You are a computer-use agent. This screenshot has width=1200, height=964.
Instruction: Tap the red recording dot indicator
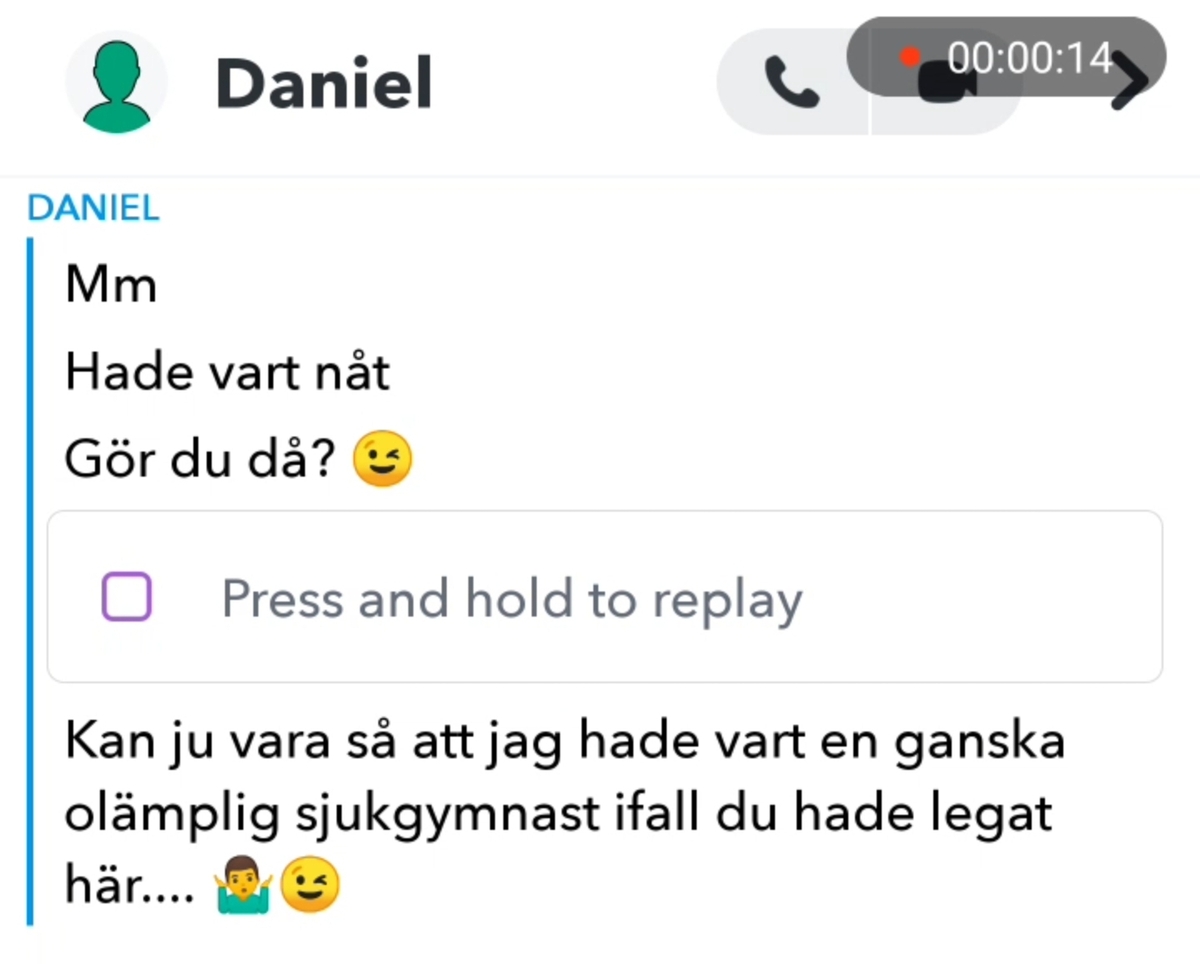(909, 57)
